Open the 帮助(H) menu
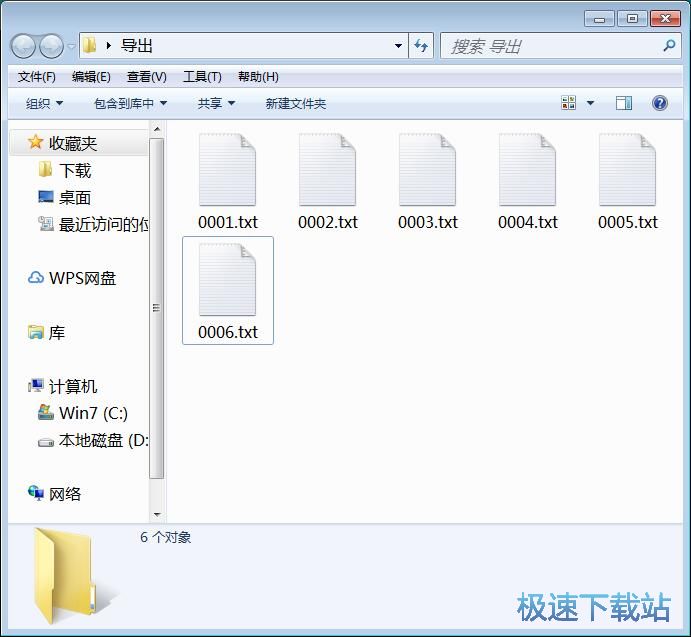 (x=258, y=77)
